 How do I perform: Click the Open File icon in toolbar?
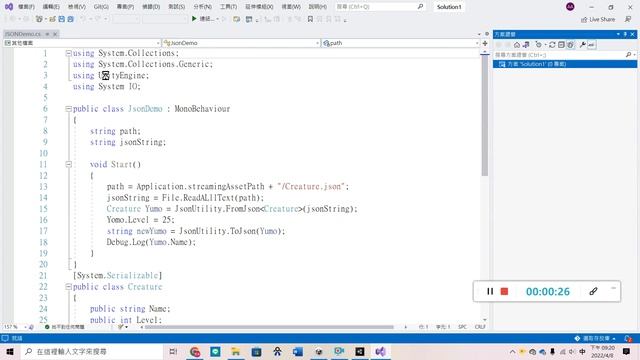tap(52, 19)
